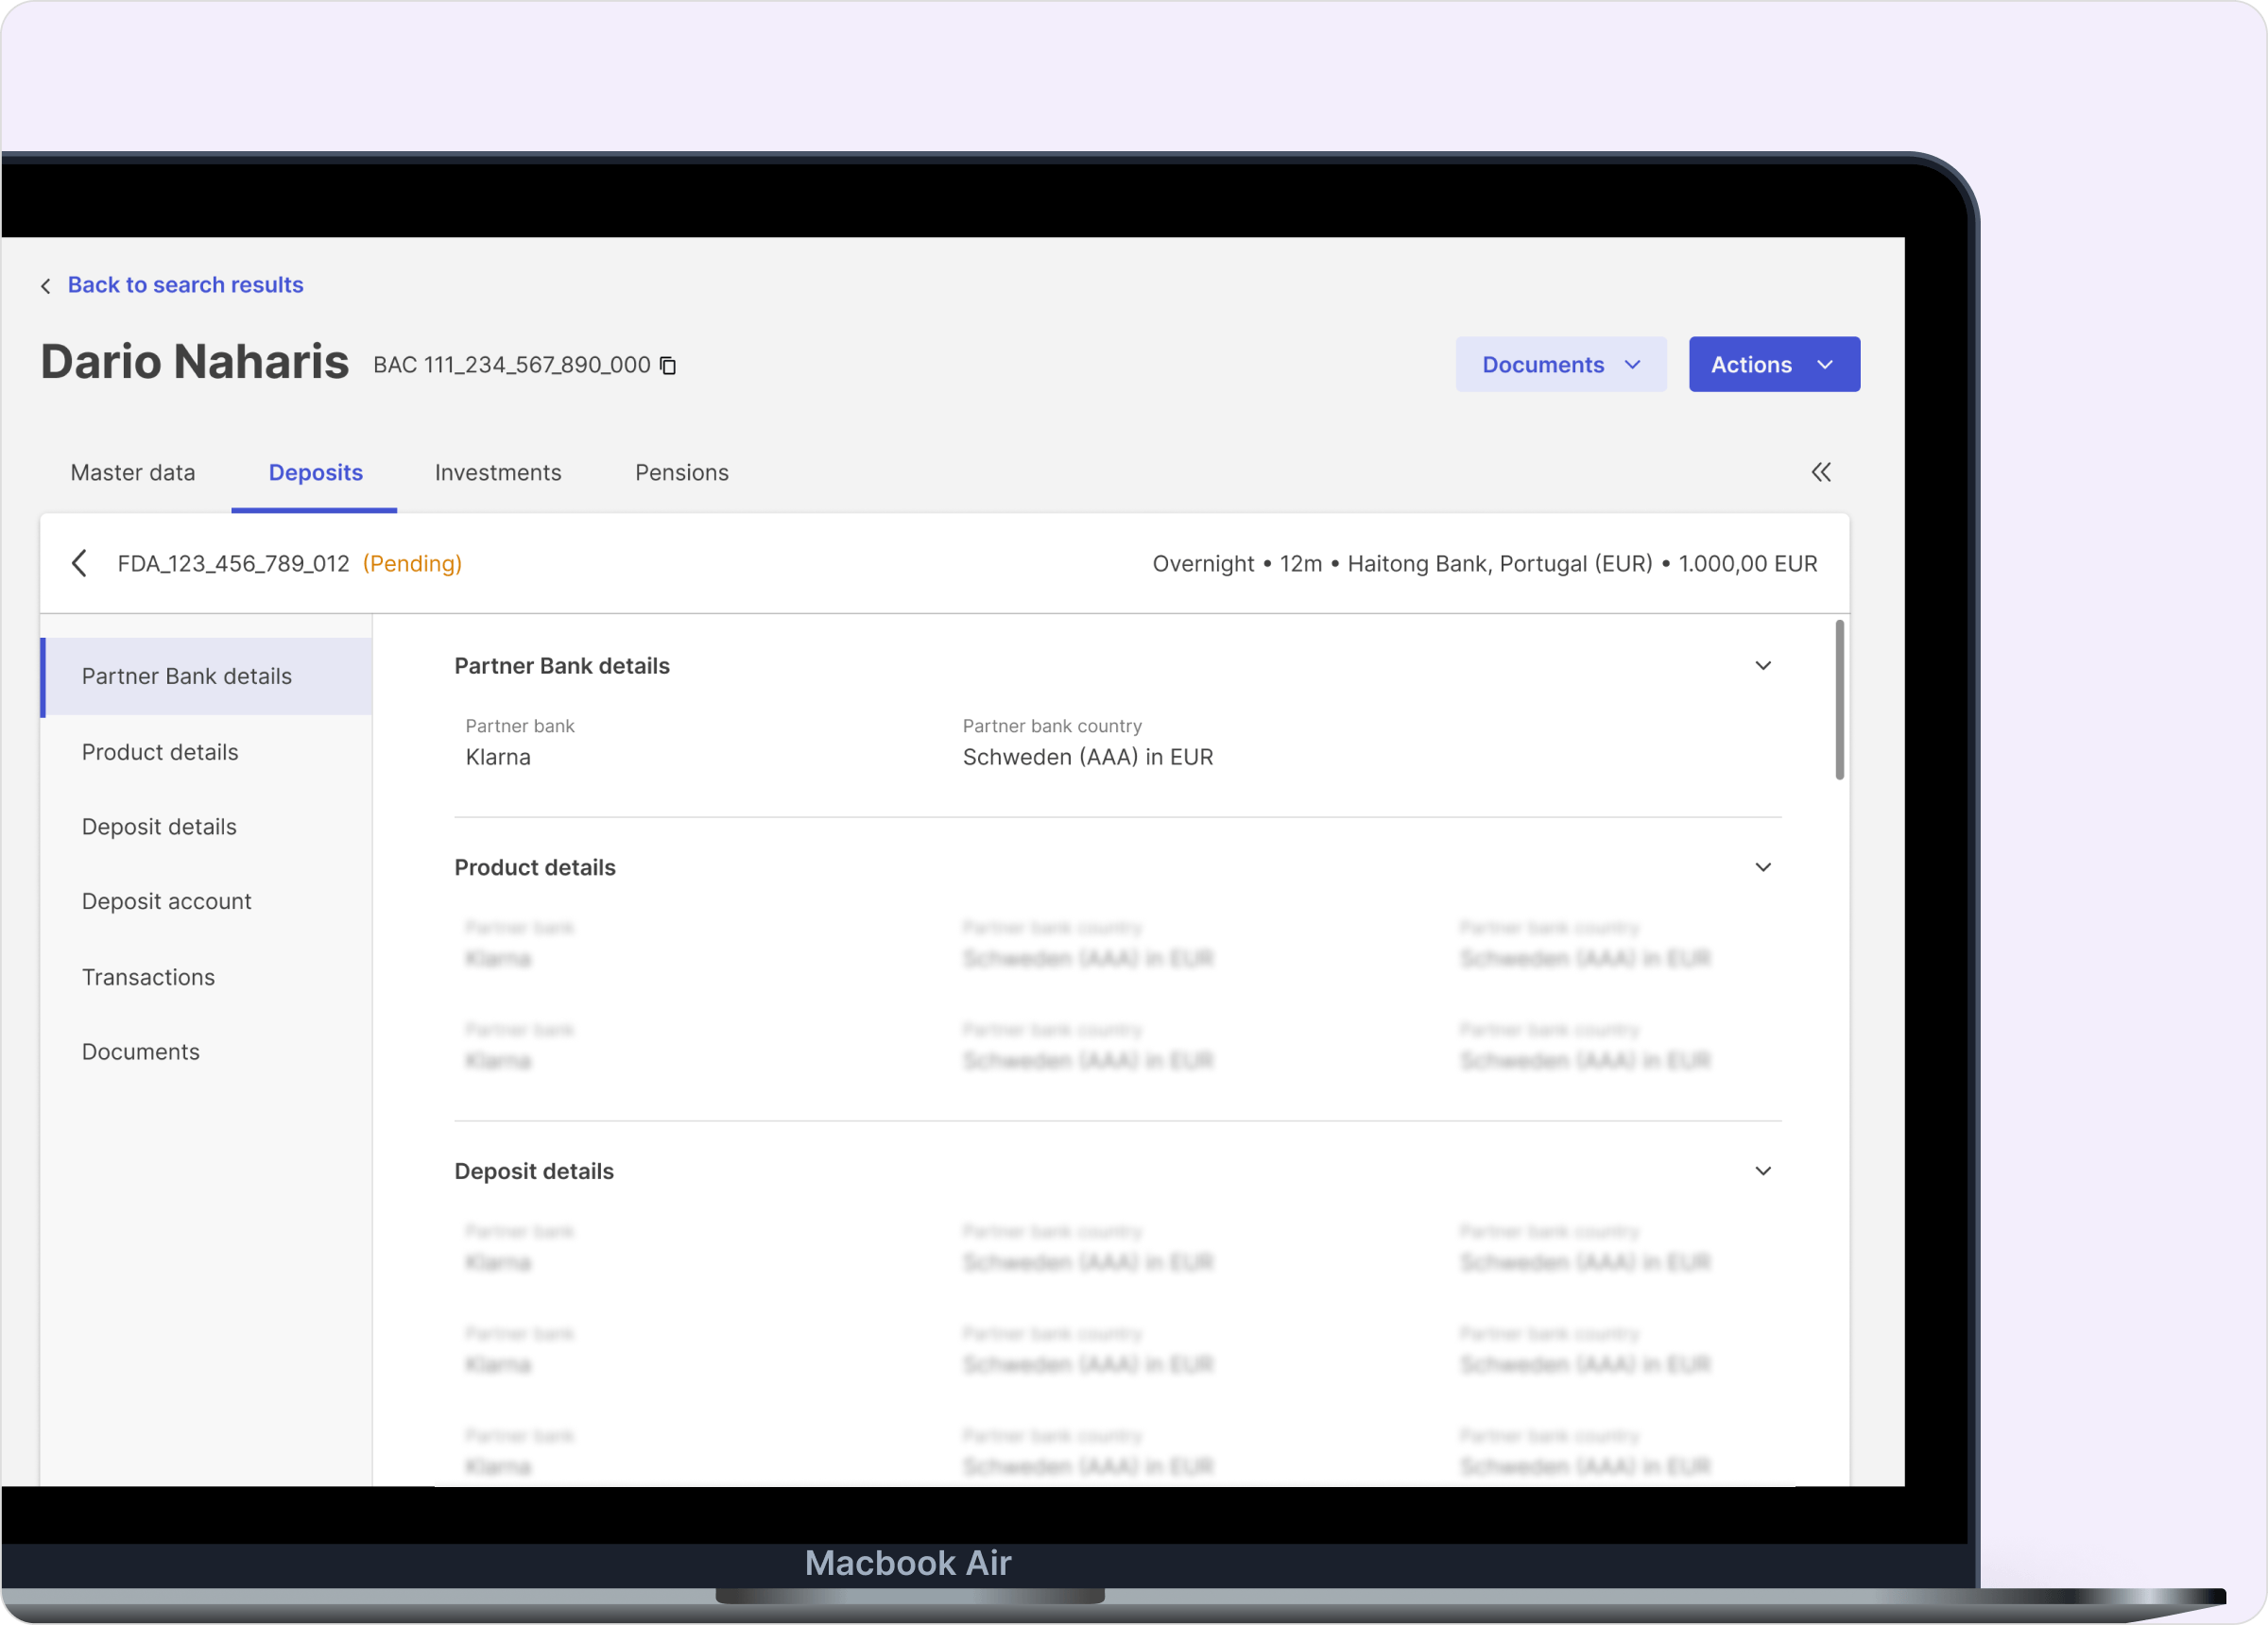This screenshot has height=1625, width=2268.
Task: Select Deposit details in the sidebar
Action: coord(159,827)
